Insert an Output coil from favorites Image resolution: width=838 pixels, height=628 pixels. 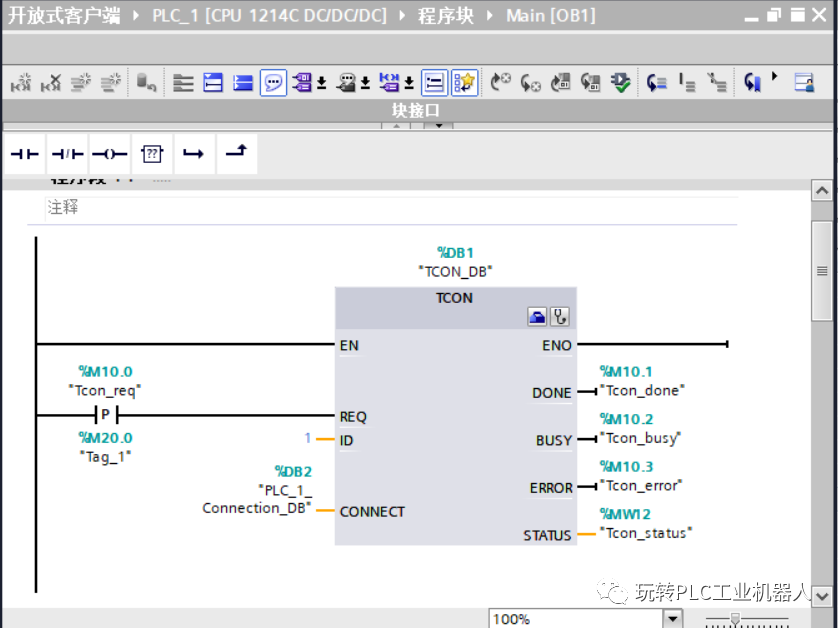point(109,153)
